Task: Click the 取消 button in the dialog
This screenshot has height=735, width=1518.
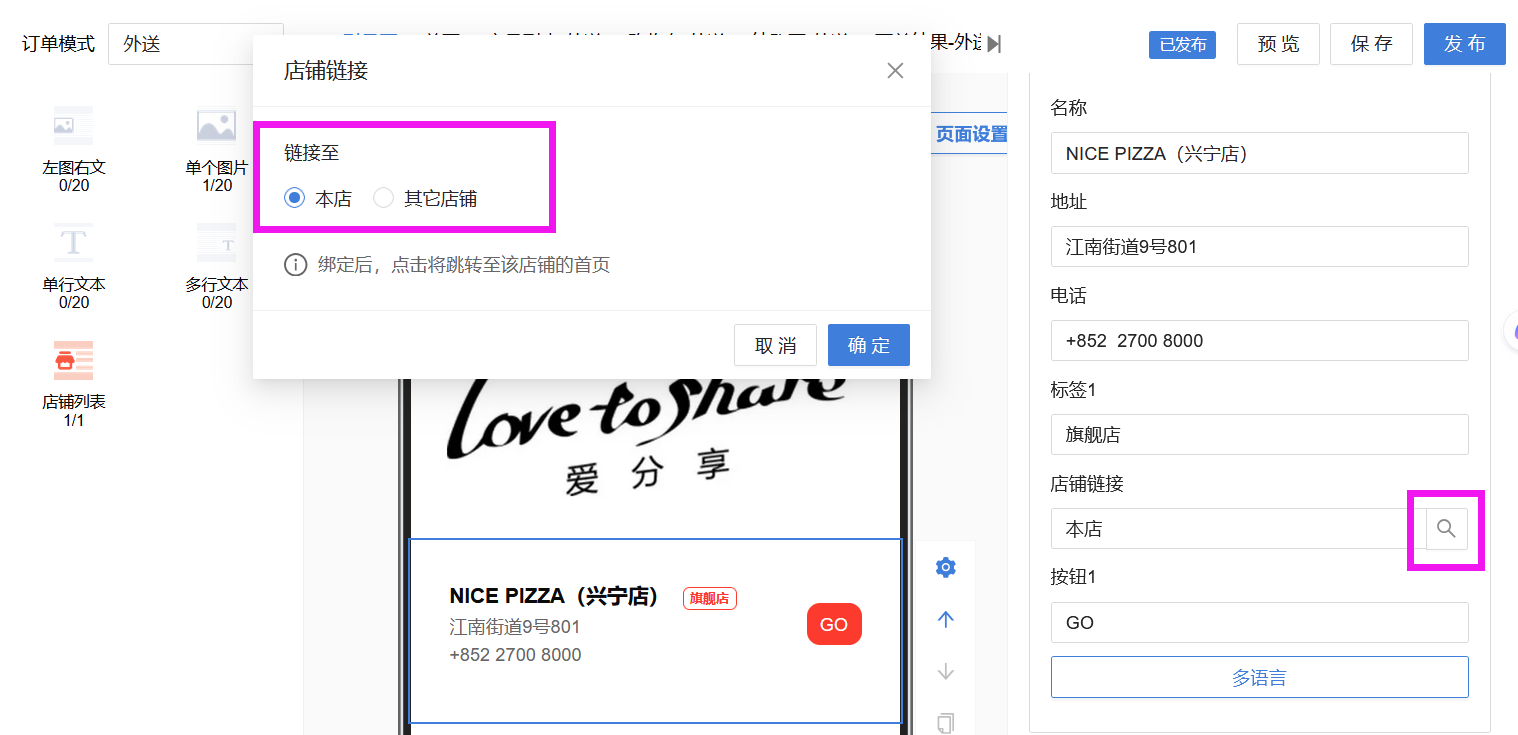Action: [775, 345]
